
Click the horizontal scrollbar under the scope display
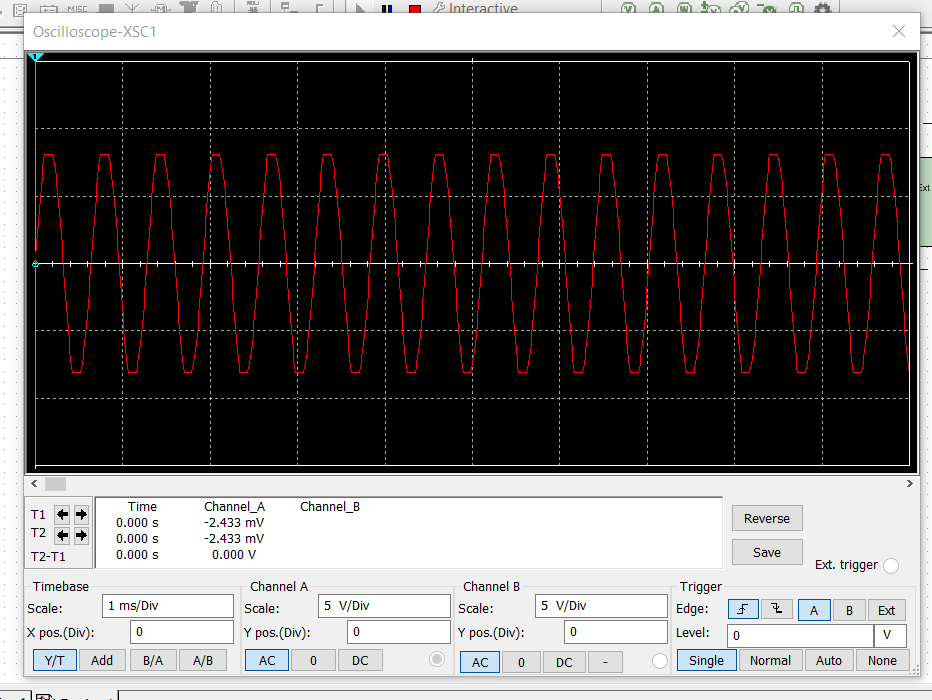[56, 483]
